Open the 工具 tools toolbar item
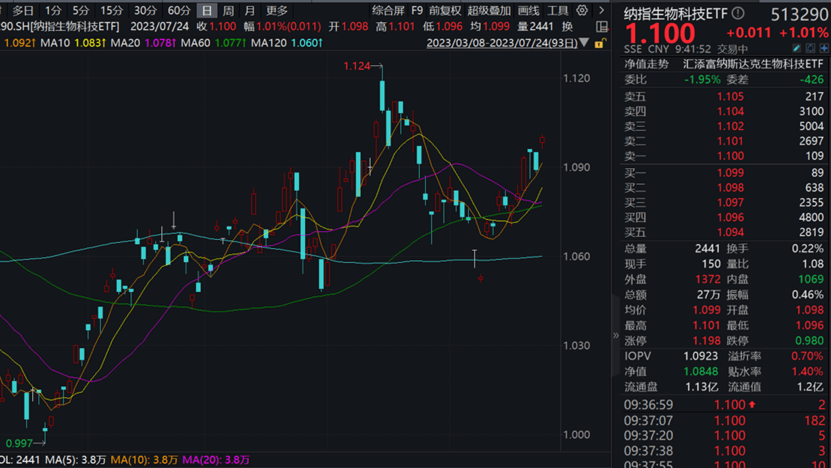Image resolution: width=831 pixels, height=468 pixels. 557,10
